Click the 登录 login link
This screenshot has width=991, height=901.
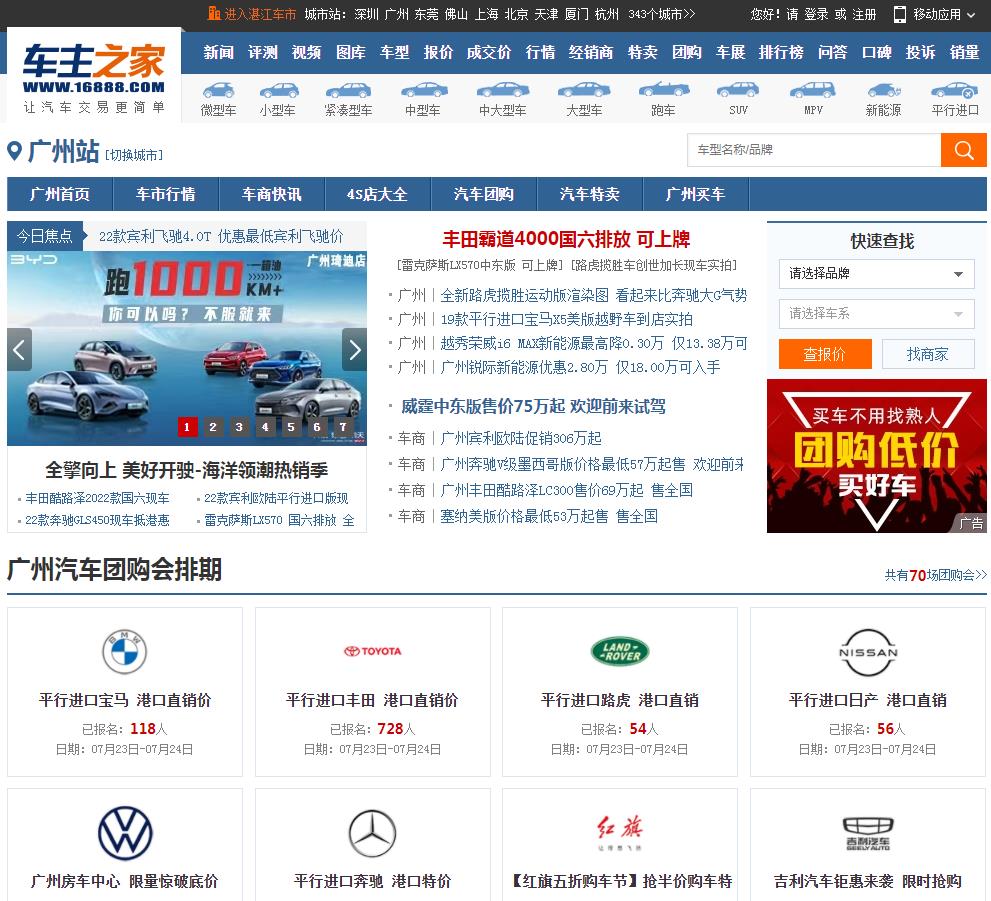pyautogui.click(x=816, y=14)
